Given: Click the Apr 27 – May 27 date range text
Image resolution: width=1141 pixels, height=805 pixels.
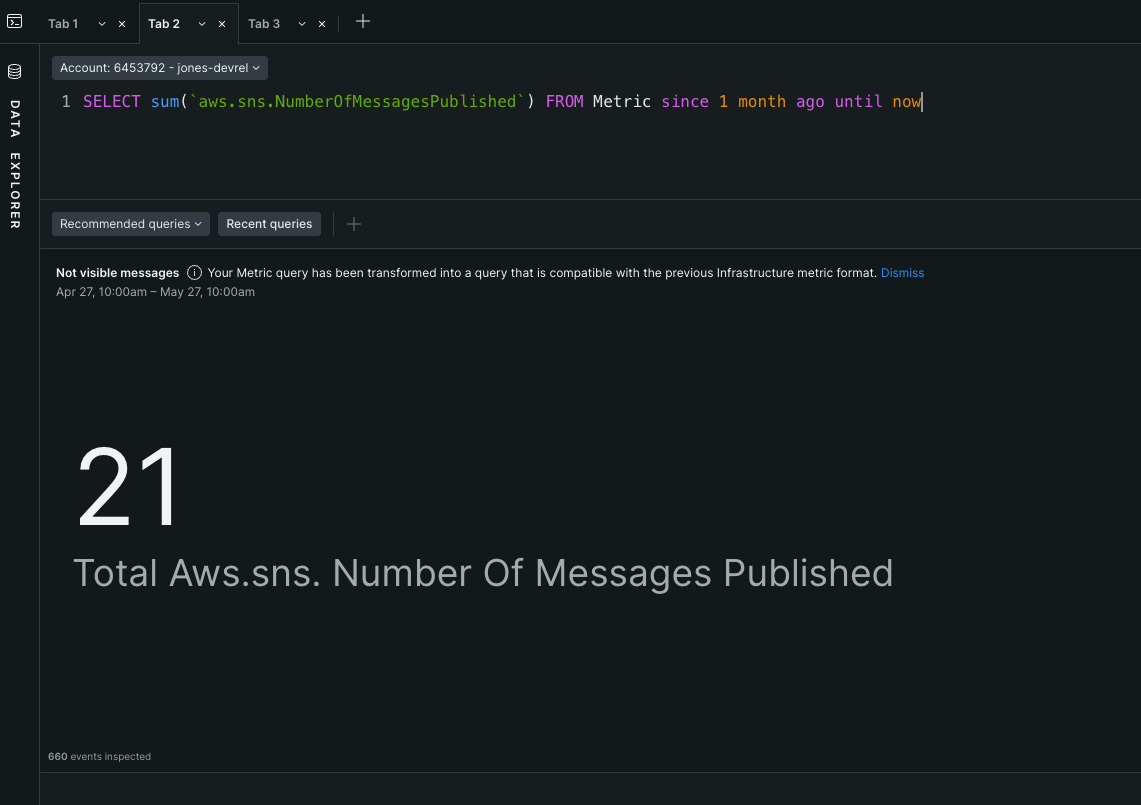Looking at the screenshot, I should point(155,291).
